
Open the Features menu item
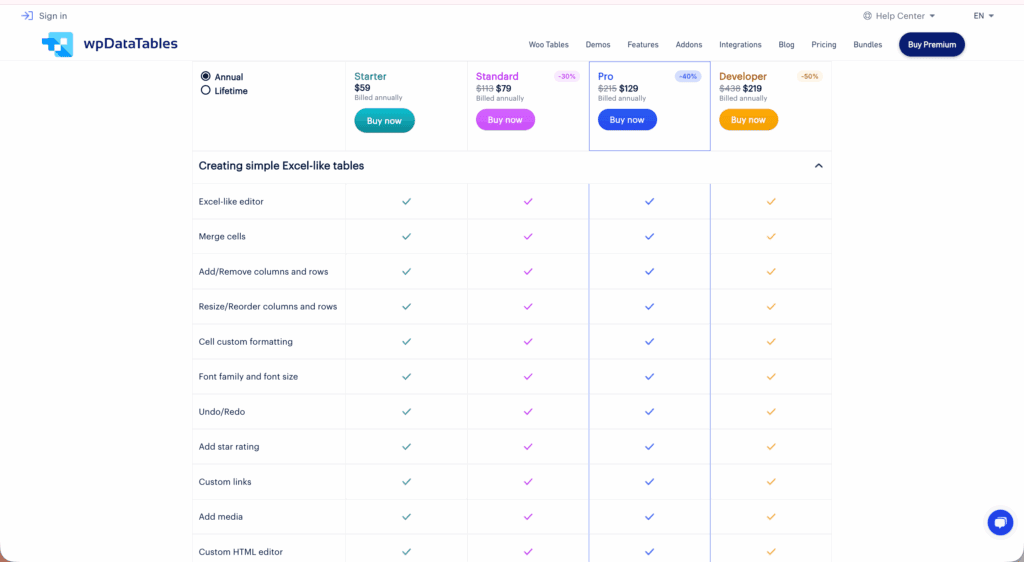643,44
